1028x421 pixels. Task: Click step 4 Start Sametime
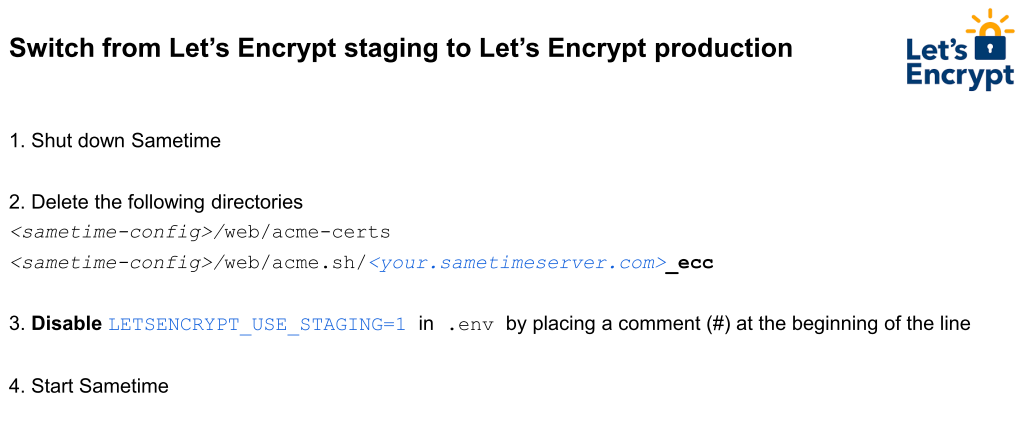tap(89, 386)
